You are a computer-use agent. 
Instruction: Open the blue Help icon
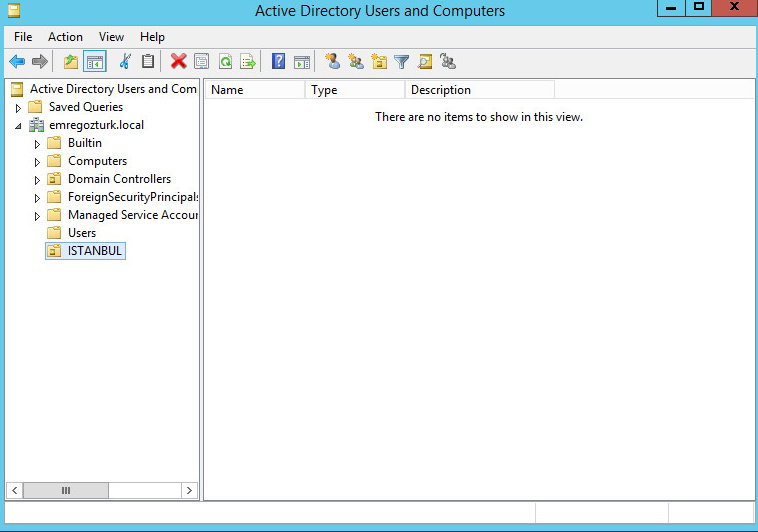tap(278, 62)
